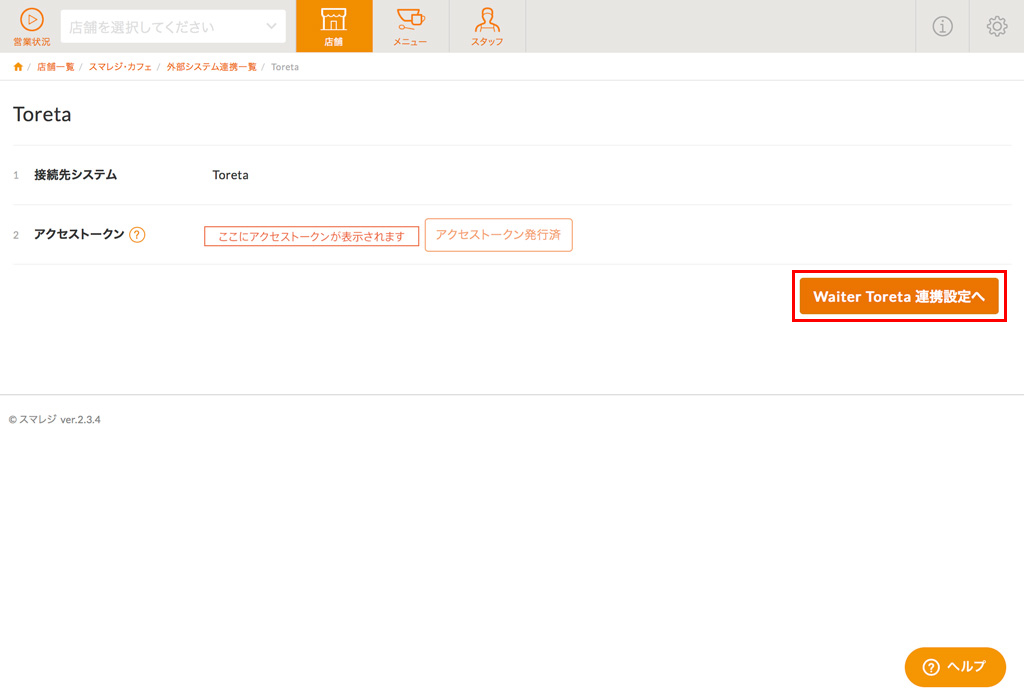Click the 接続先システム label
The width and height of the screenshot is (1024, 691).
tap(76, 174)
